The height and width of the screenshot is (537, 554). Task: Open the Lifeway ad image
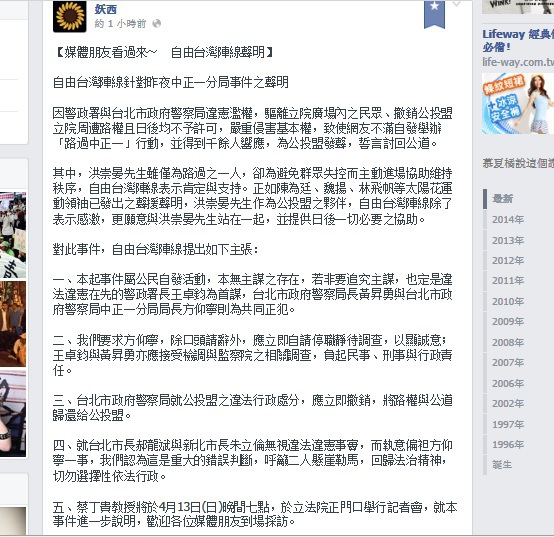coord(518,104)
